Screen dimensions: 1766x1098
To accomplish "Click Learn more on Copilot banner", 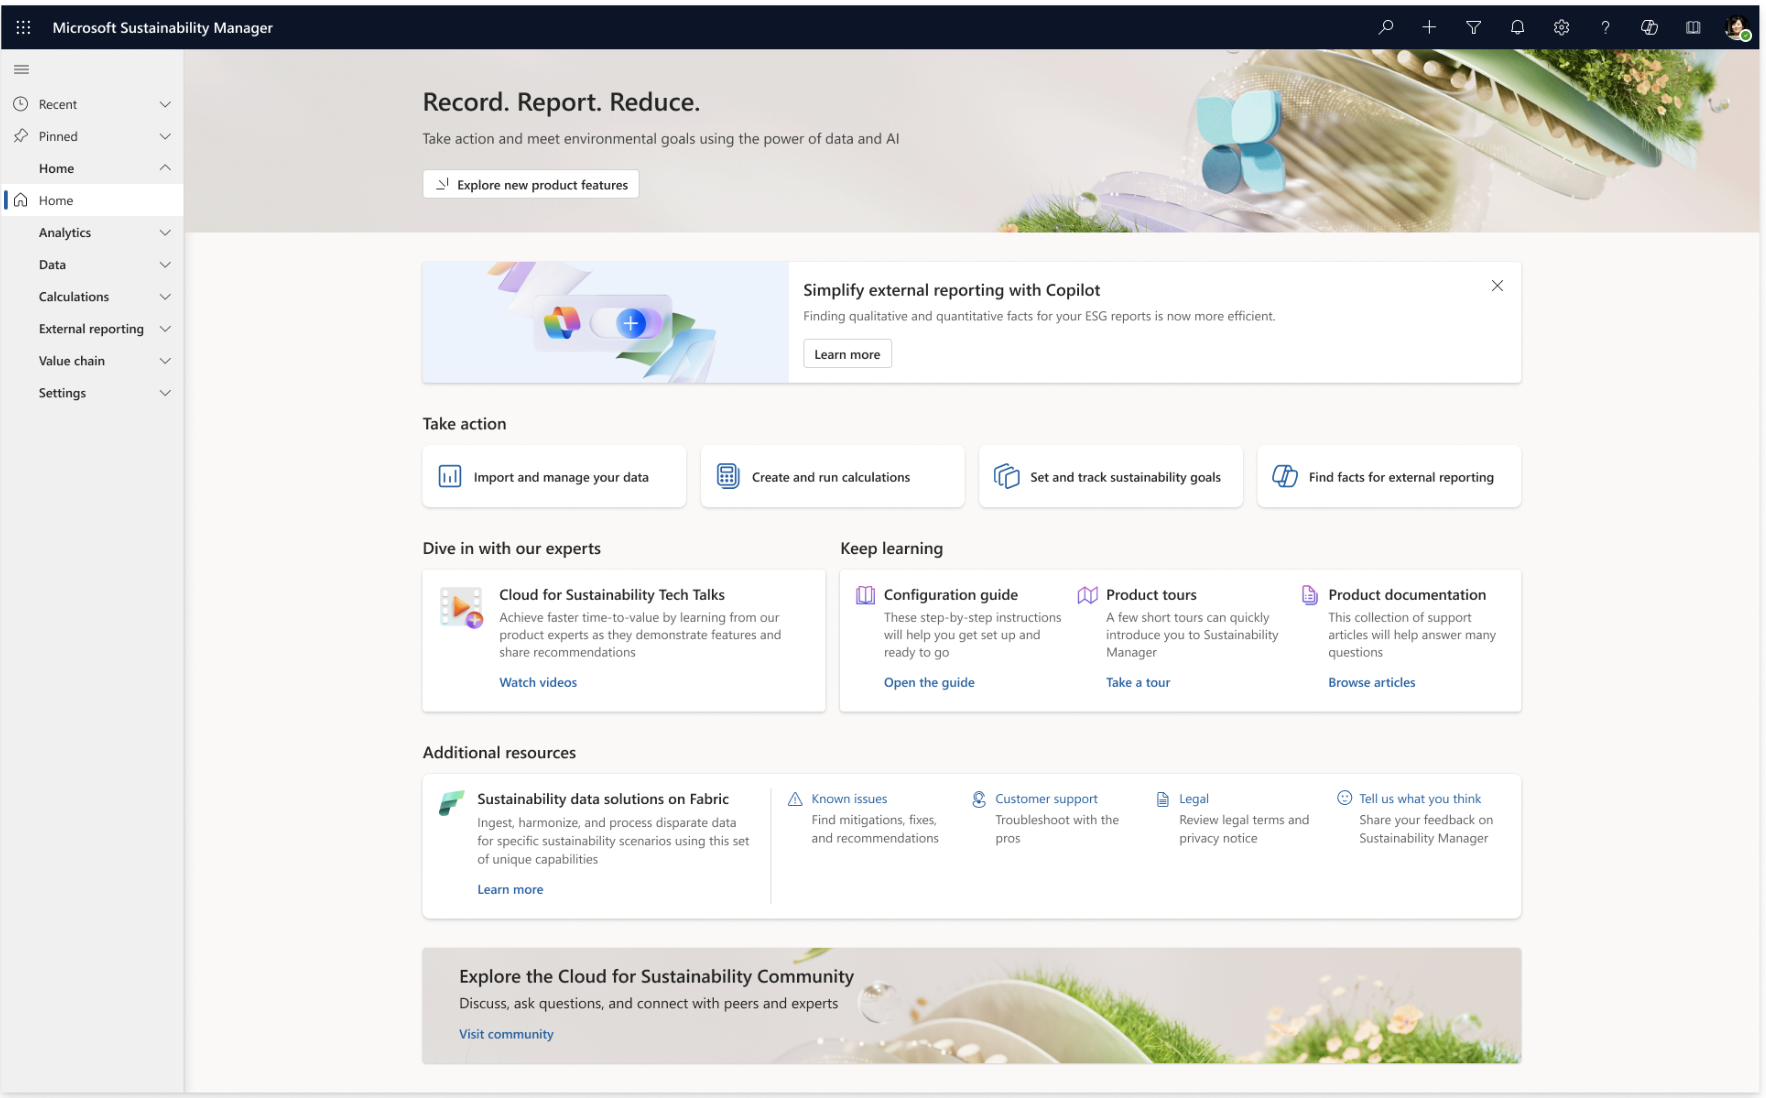I will pos(847,354).
